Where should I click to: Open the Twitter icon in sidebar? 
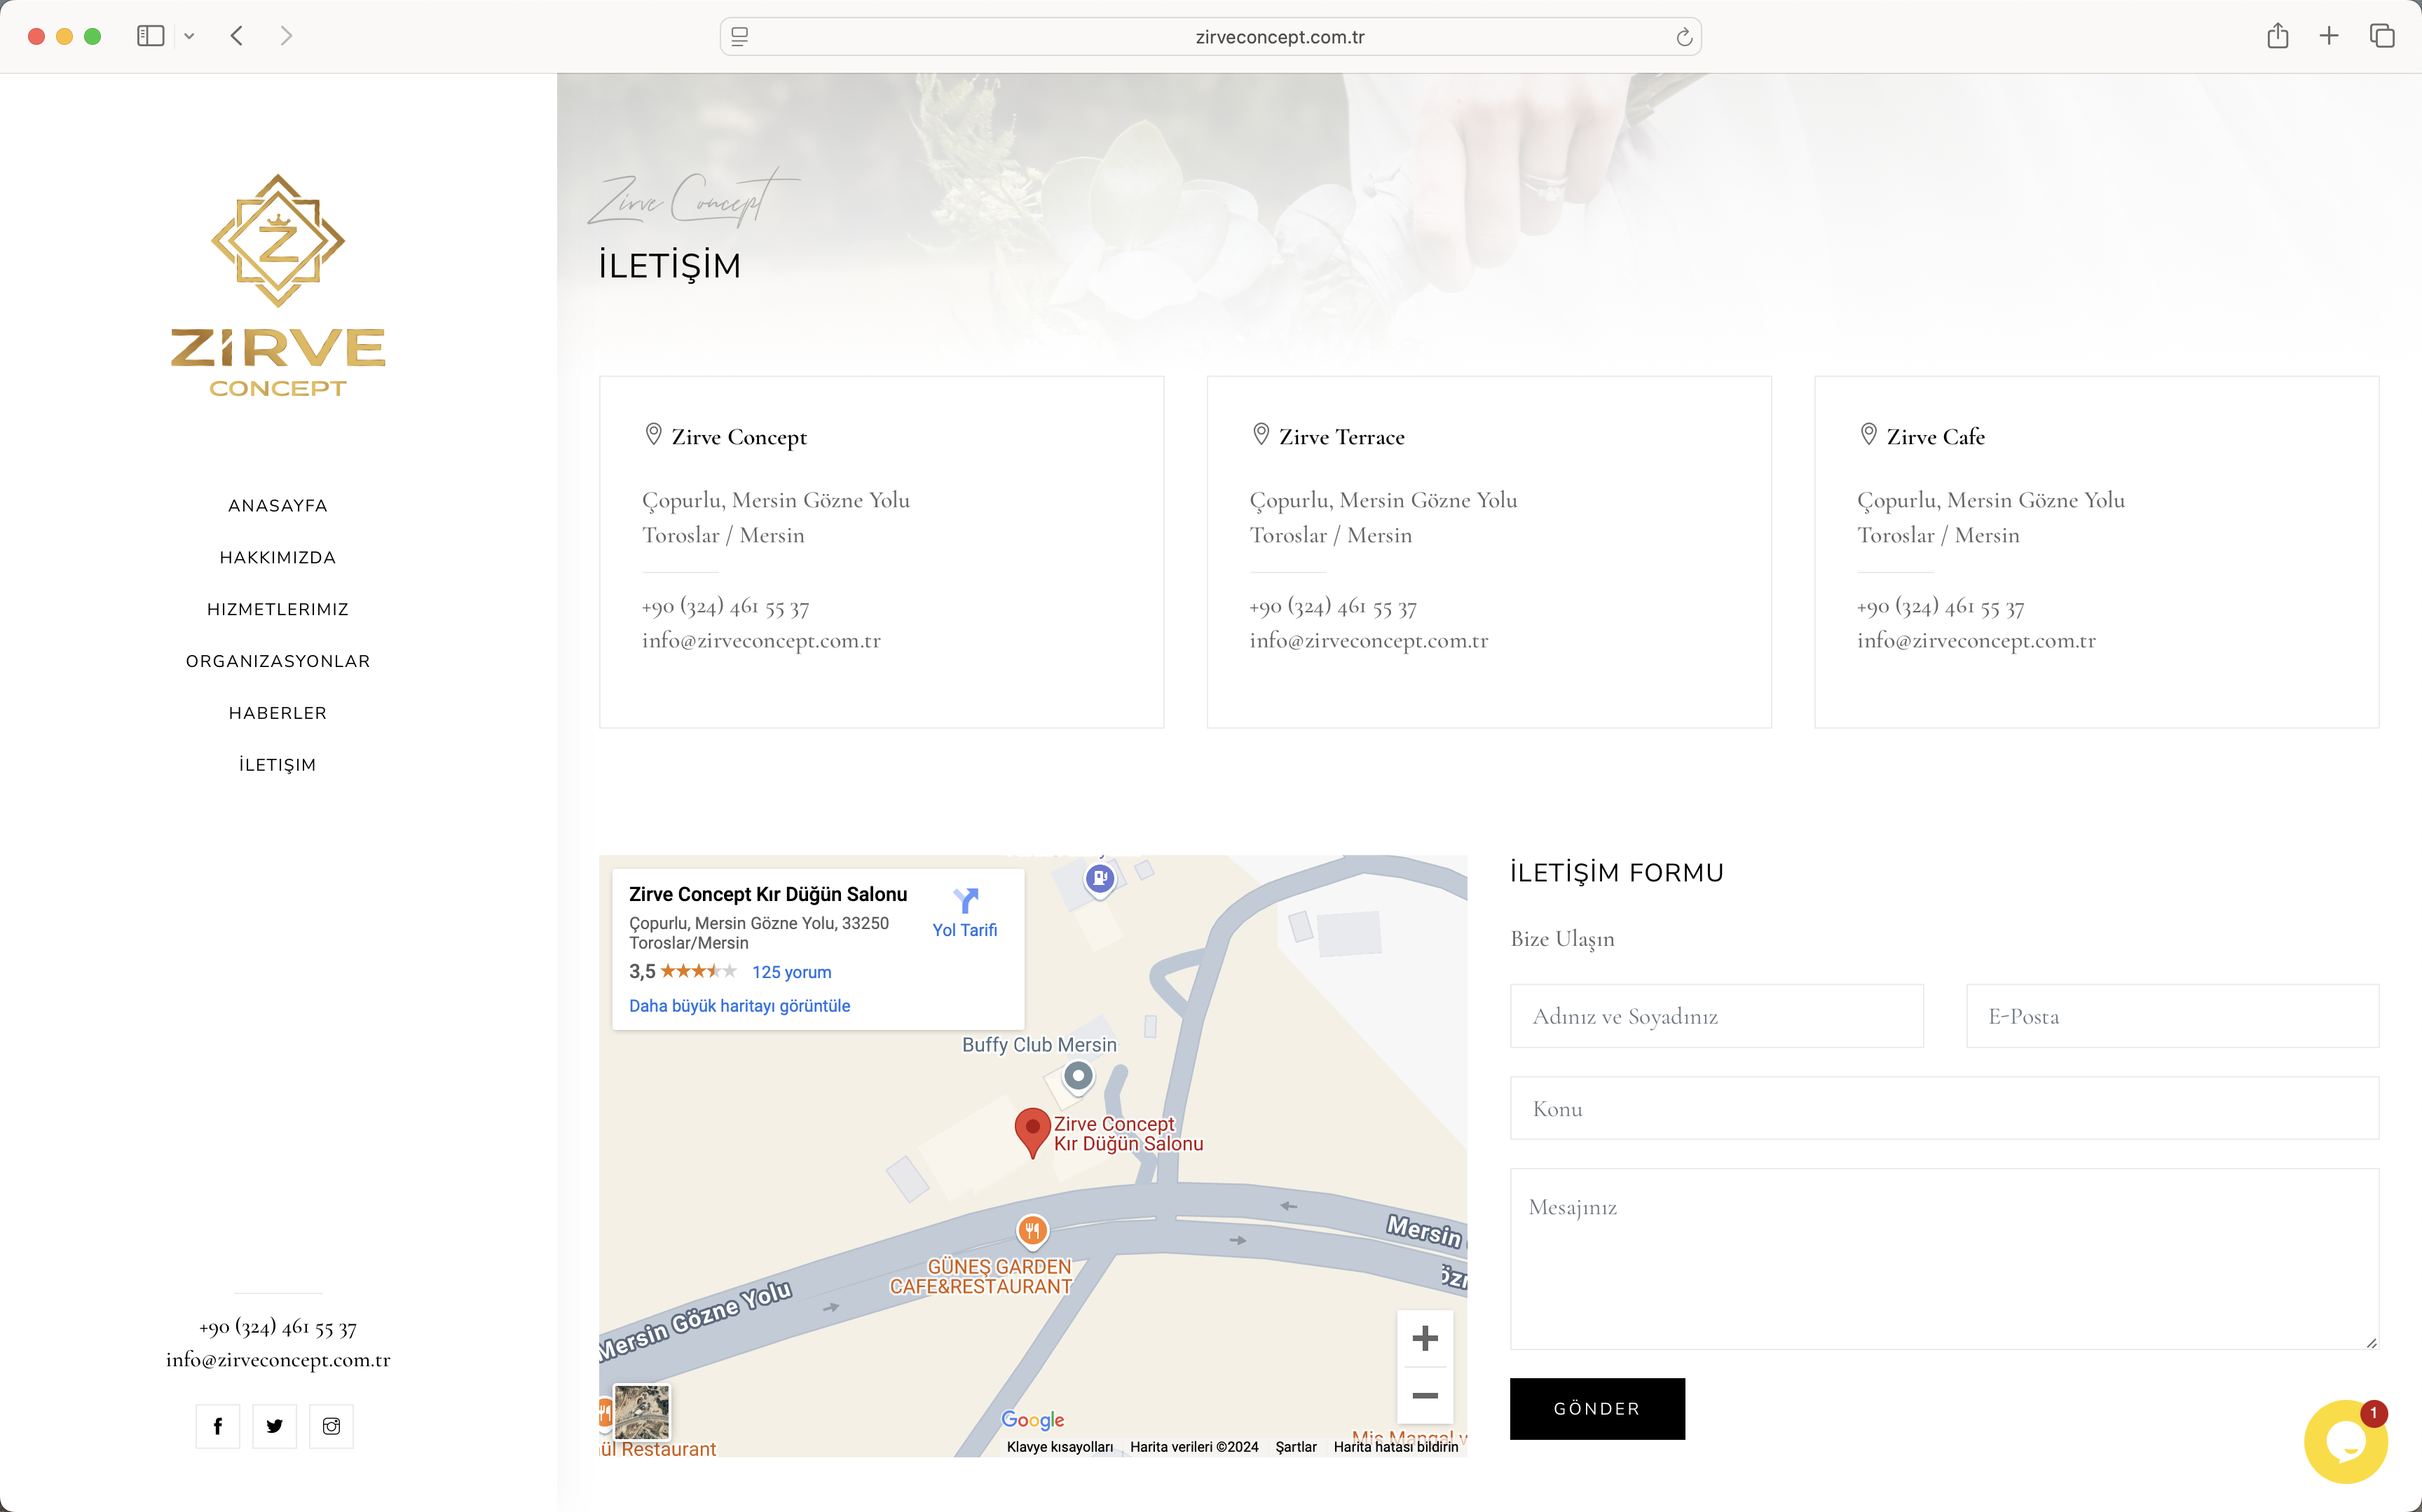(x=274, y=1426)
